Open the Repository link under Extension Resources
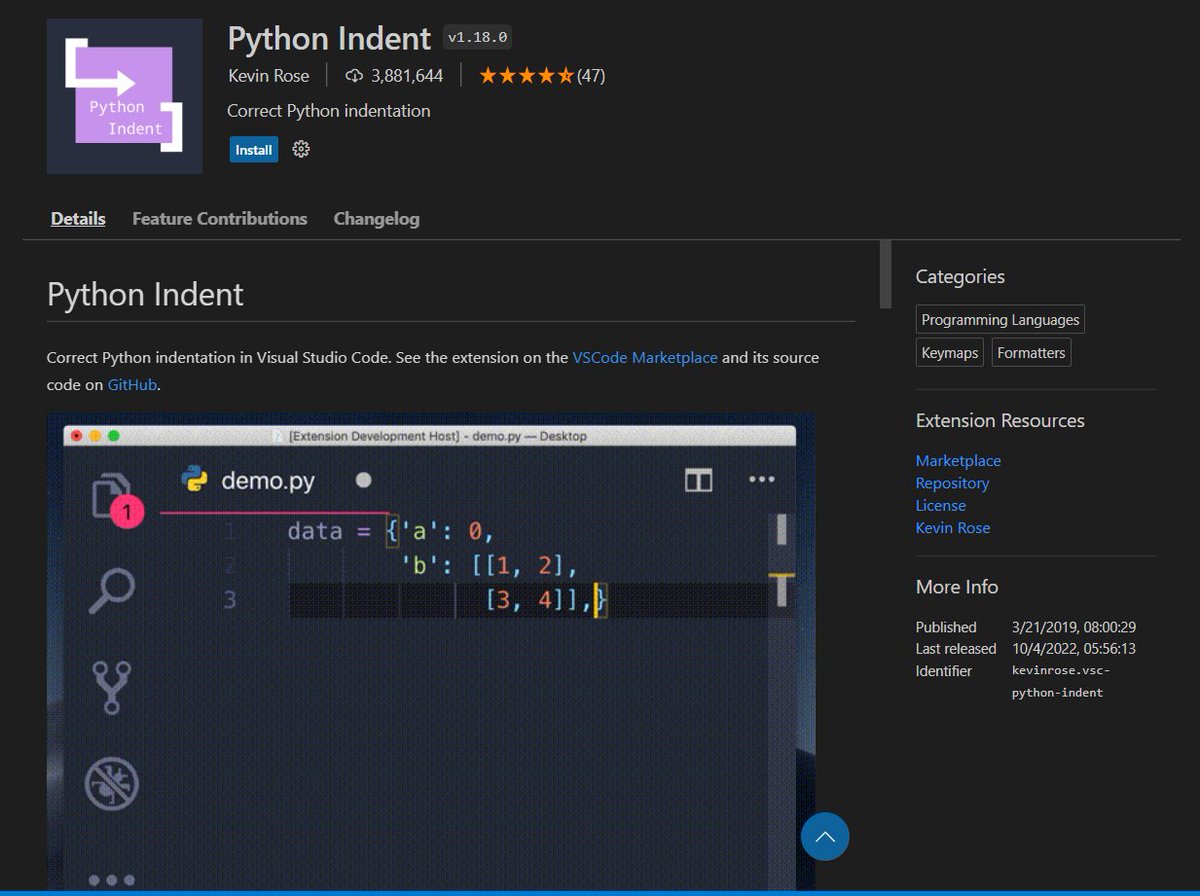 [952, 483]
